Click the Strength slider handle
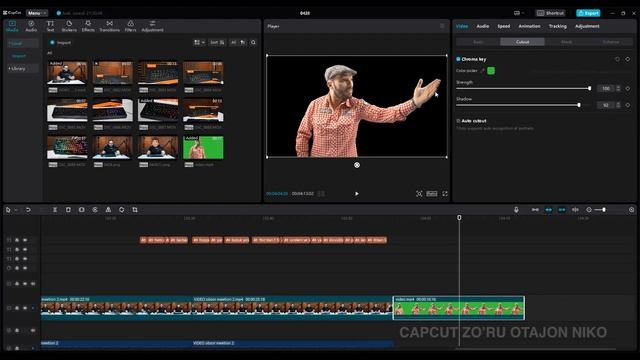The image size is (640, 360). pos(589,89)
